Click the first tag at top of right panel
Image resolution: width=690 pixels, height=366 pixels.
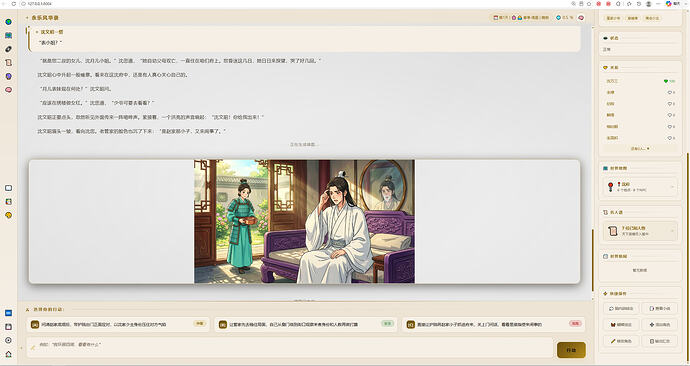[613, 18]
